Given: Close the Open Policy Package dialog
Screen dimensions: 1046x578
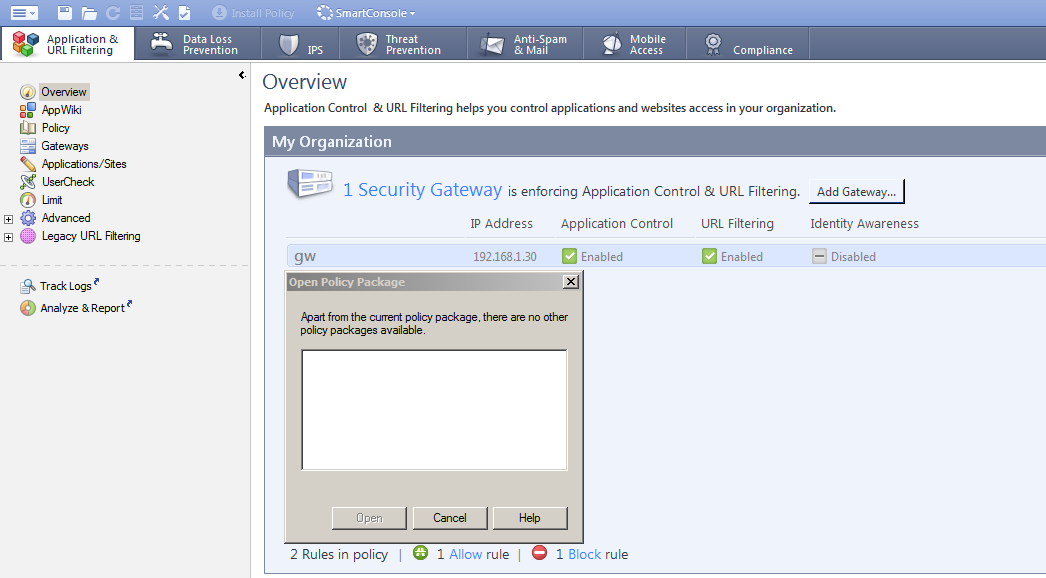Looking at the screenshot, I should 570,282.
